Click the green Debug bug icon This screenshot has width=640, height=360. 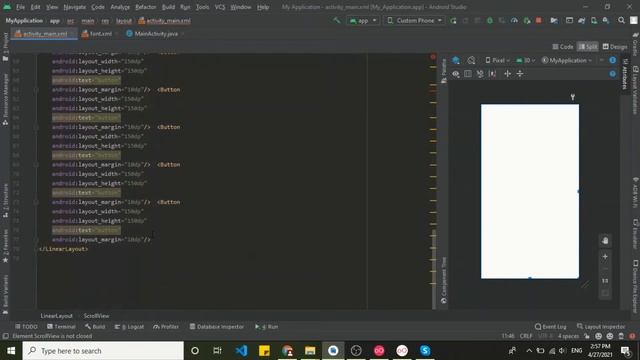pyautogui.click(x=490, y=20)
